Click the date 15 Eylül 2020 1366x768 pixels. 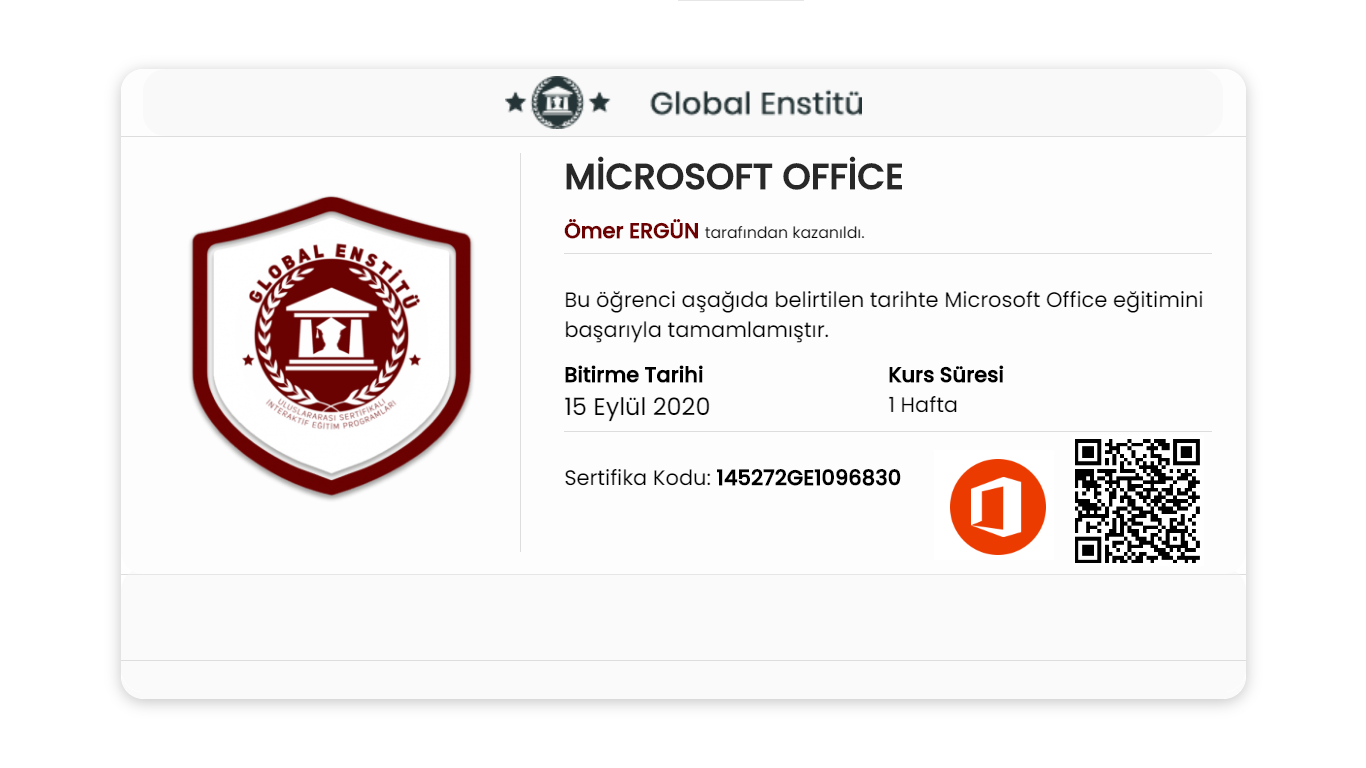pos(636,407)
